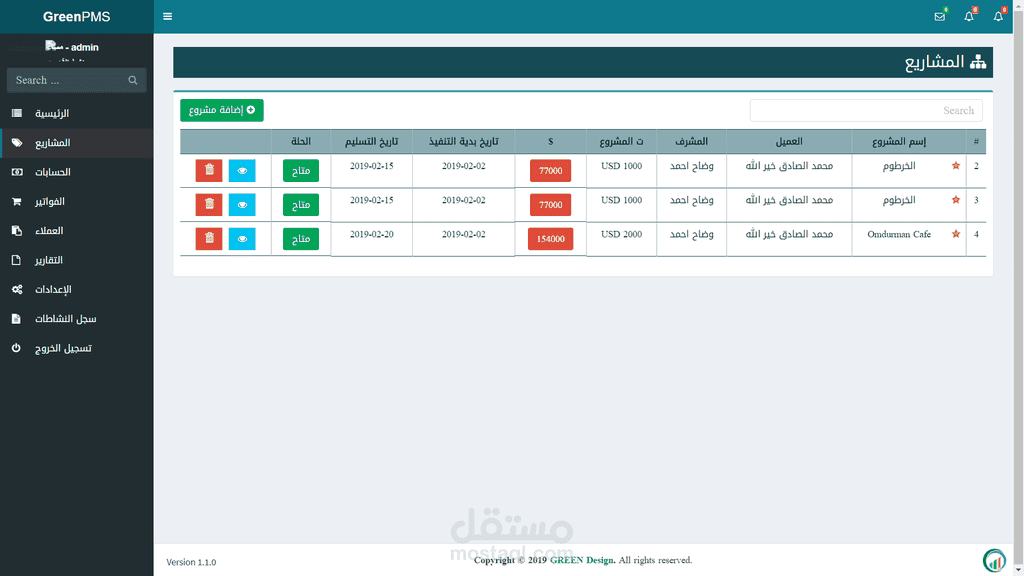This screenshot has width=1024, height=576.
Task: Click متاح status button for Omdurman Cafe
Action: point(301,238)
